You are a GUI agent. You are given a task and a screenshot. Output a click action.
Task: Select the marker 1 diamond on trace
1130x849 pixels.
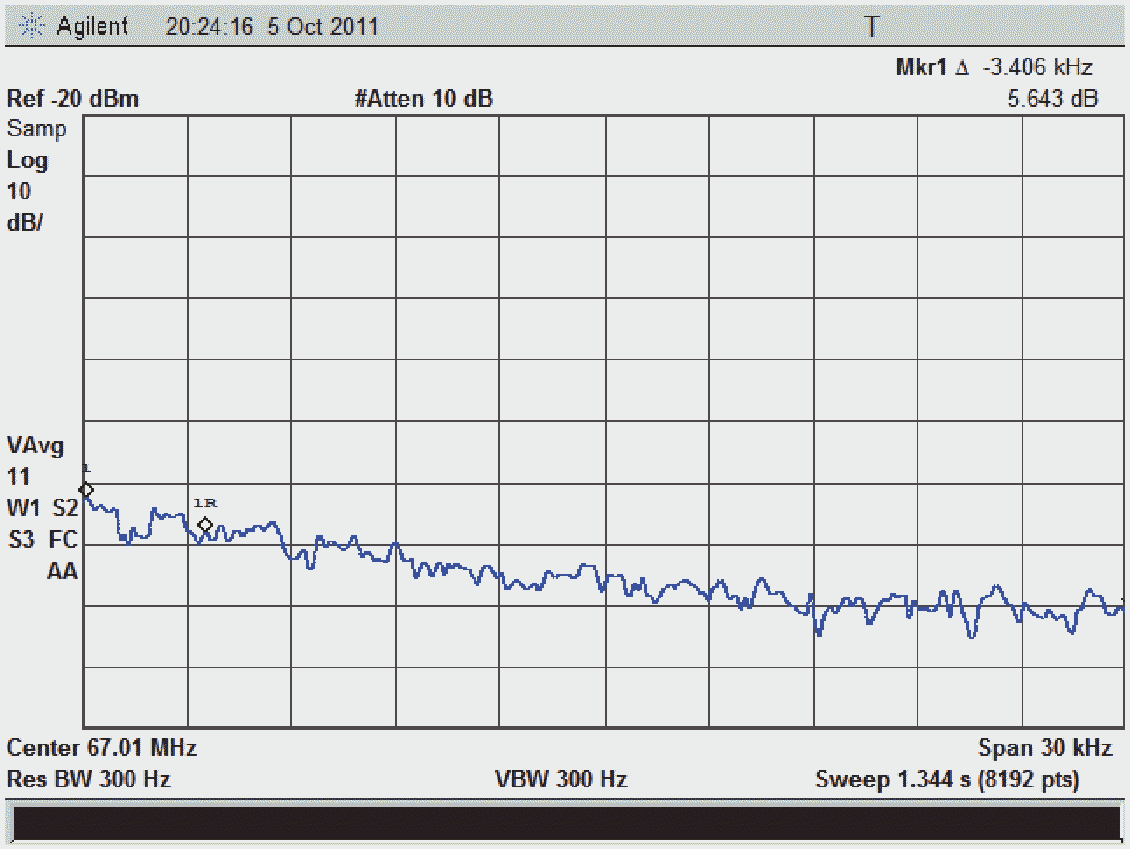pos(86,489)
